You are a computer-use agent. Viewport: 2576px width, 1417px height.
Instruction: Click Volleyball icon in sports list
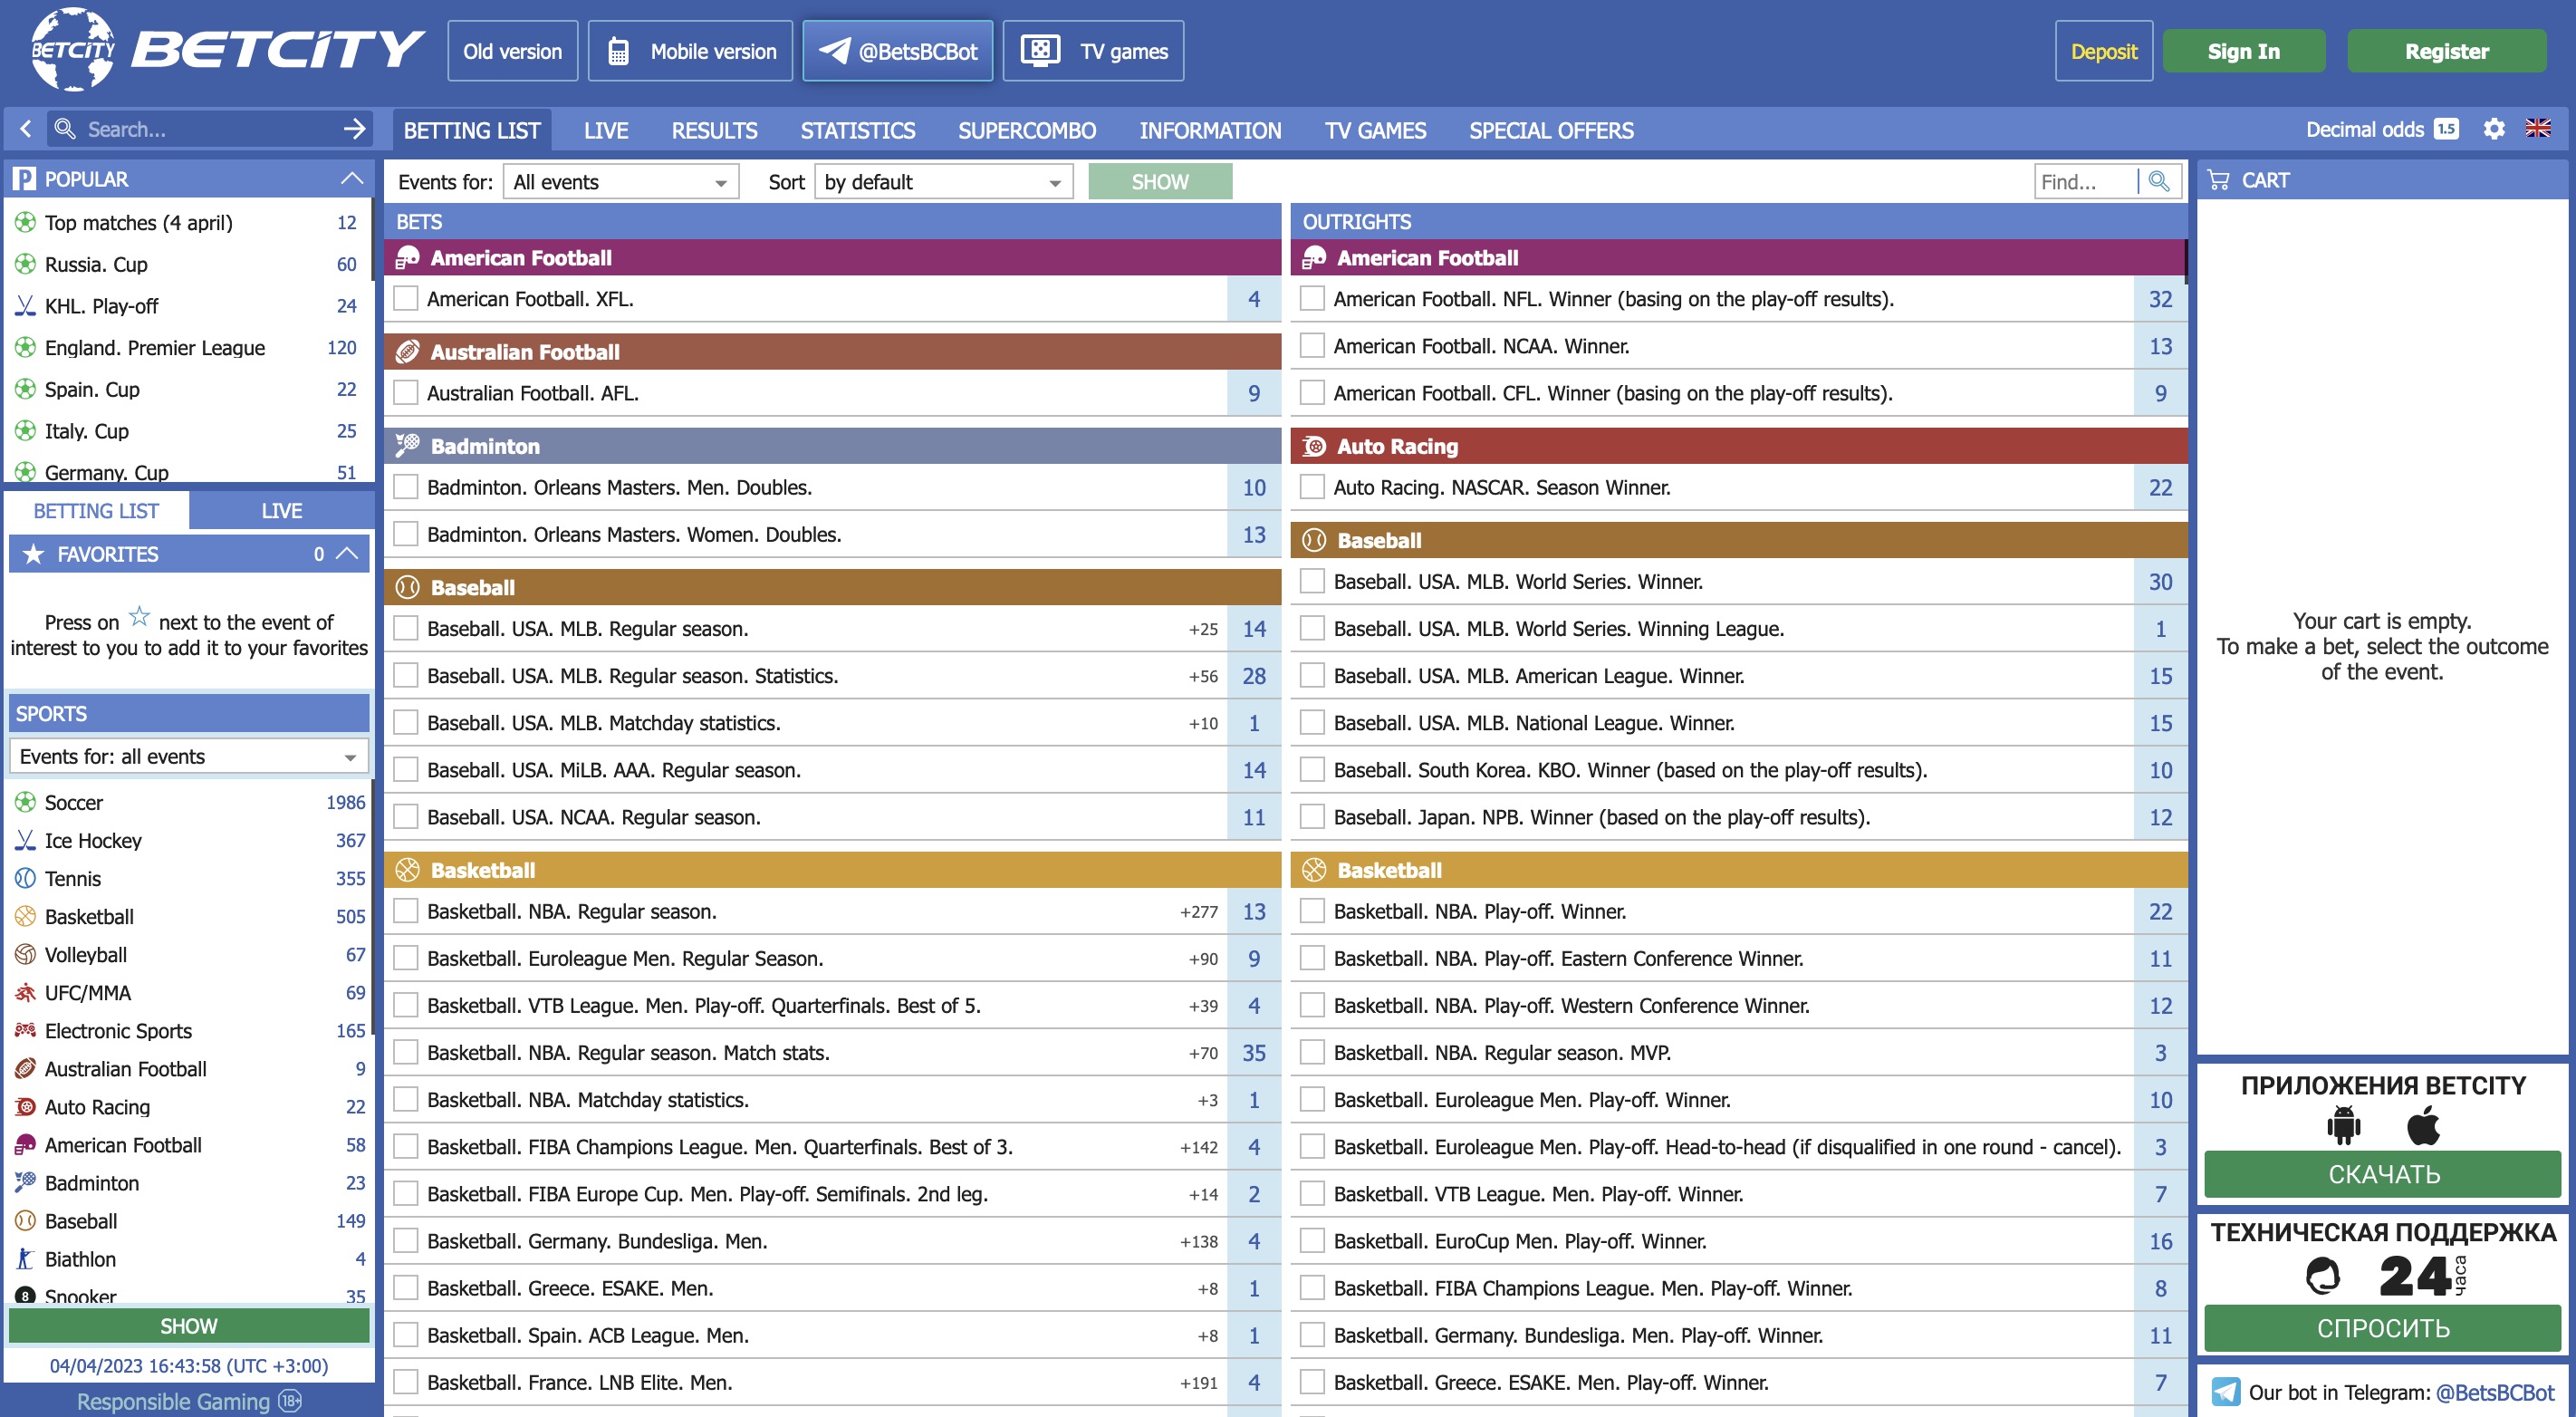[25, 954]
